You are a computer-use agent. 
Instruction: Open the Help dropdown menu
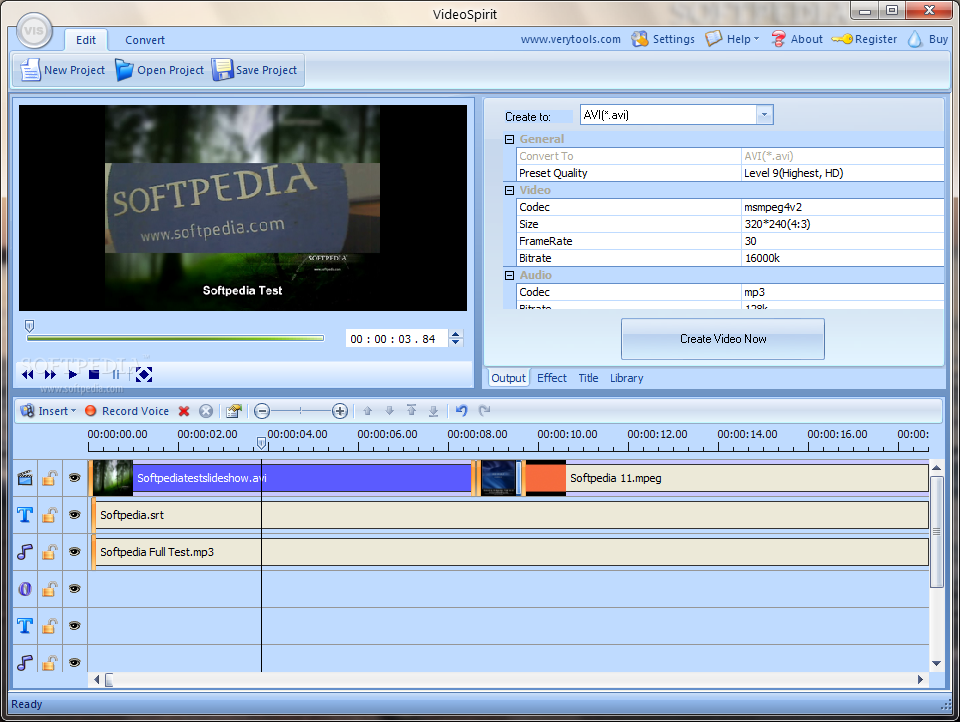(732, 39)
